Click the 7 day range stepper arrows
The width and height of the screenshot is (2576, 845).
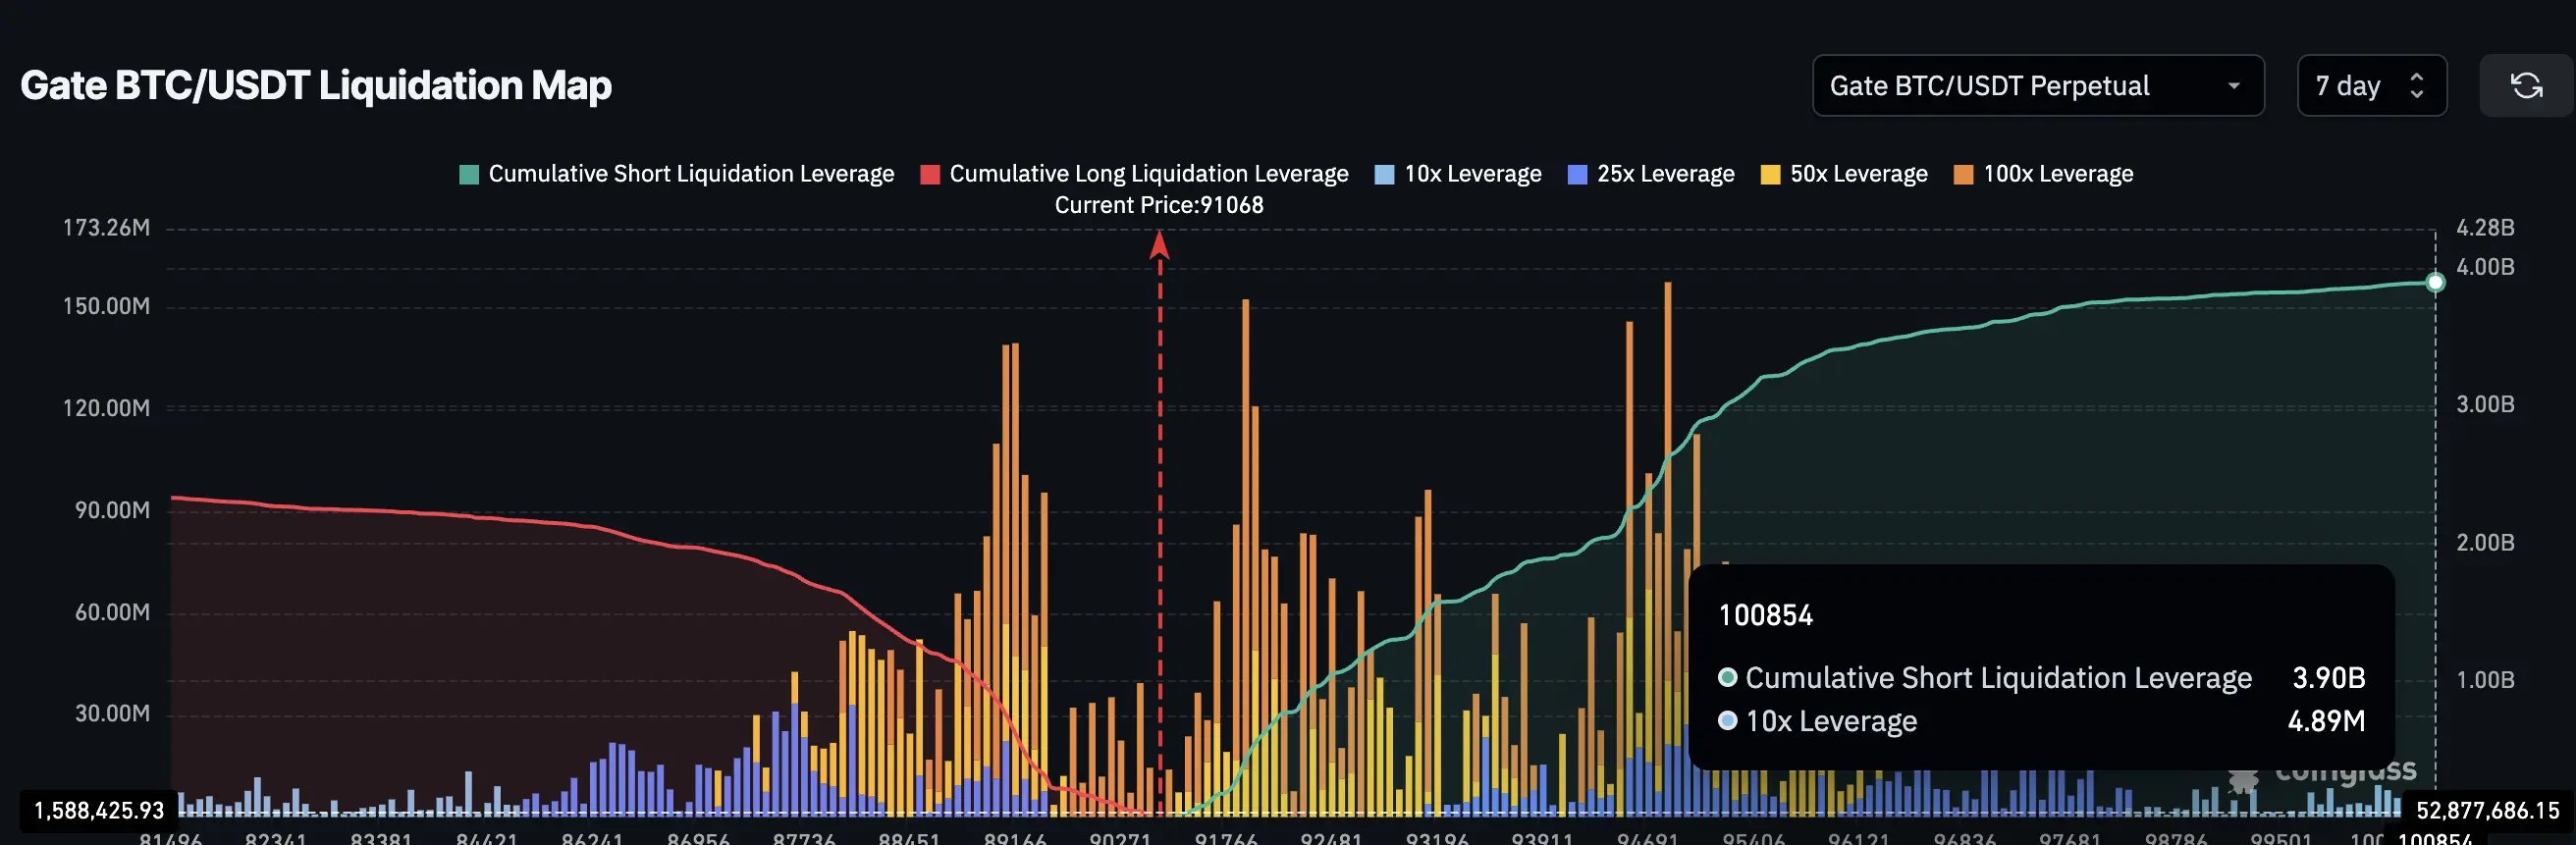tap(2416, 86)
